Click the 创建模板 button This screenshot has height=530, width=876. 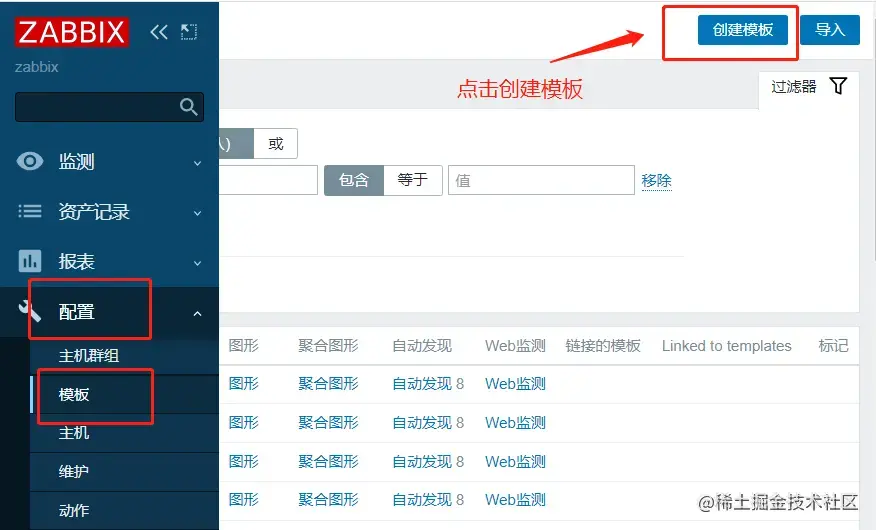742,30
